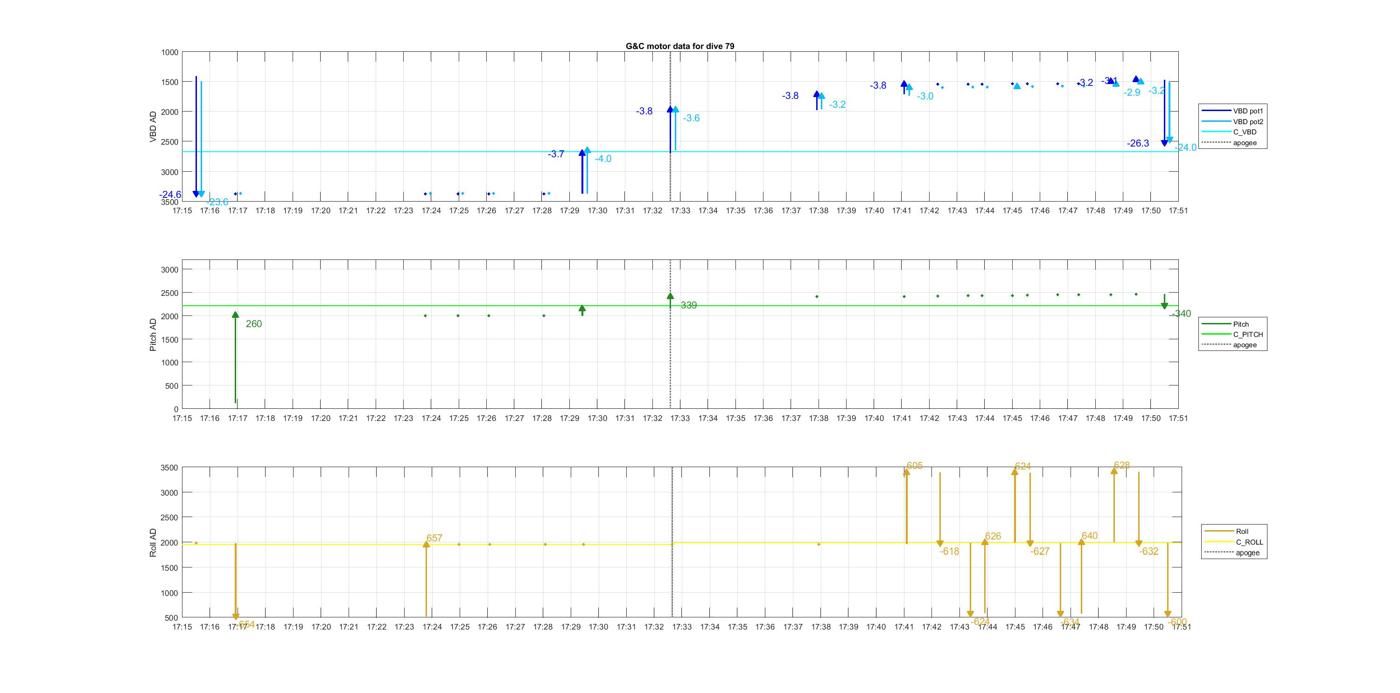Viewport: 1400px width, 693px height.
Task: Click the '-24.6' data label
Action: pyautogui.click(x=170, y=195)
